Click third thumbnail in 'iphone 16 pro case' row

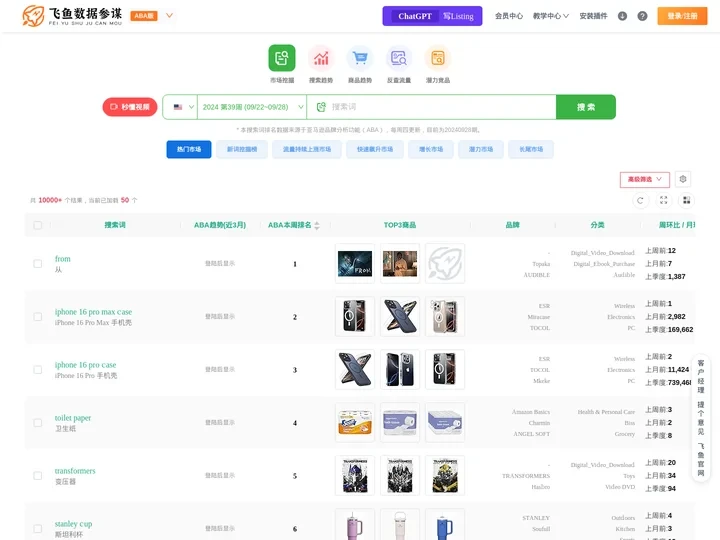pos(445,370)
